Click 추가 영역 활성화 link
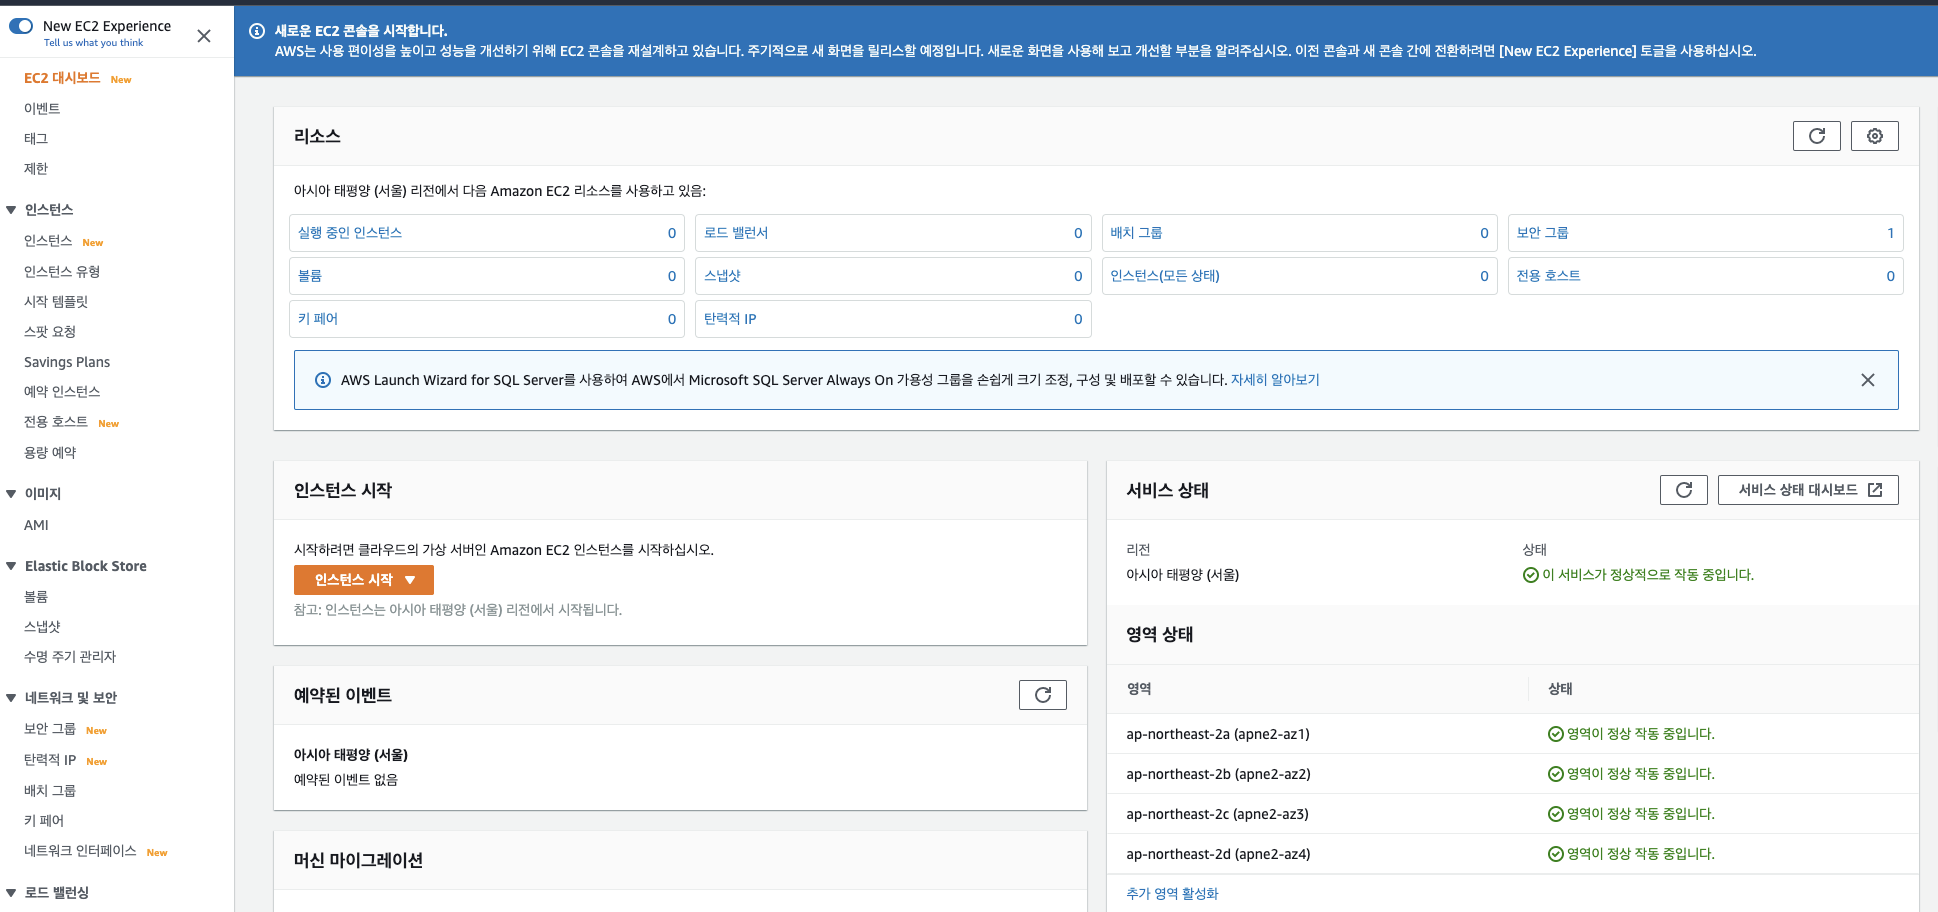The image size is (1938, 912). tap(1172, 894)
